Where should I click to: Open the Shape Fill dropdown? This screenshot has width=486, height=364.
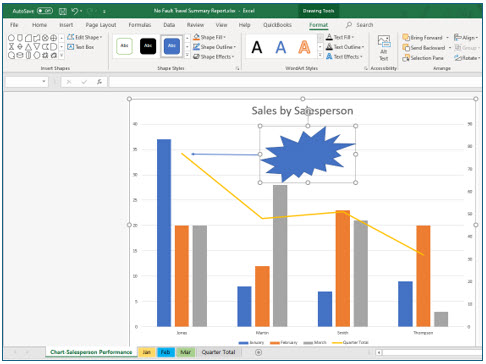click(x=209, y=37)
